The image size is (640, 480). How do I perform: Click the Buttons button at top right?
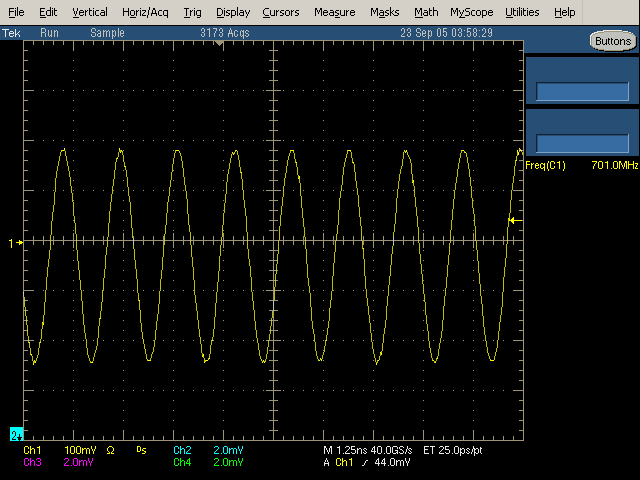[611, 41]
